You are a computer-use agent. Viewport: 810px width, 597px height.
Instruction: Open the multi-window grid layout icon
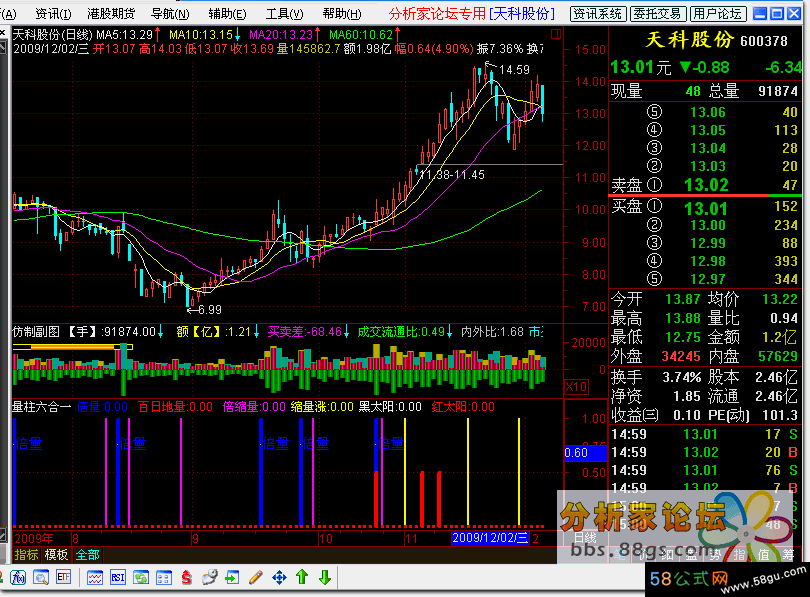click(x=164, y=577)
